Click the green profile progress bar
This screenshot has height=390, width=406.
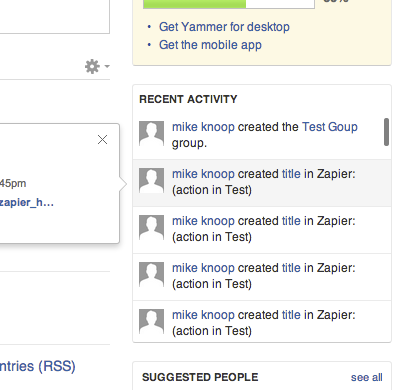click(229, 4)
